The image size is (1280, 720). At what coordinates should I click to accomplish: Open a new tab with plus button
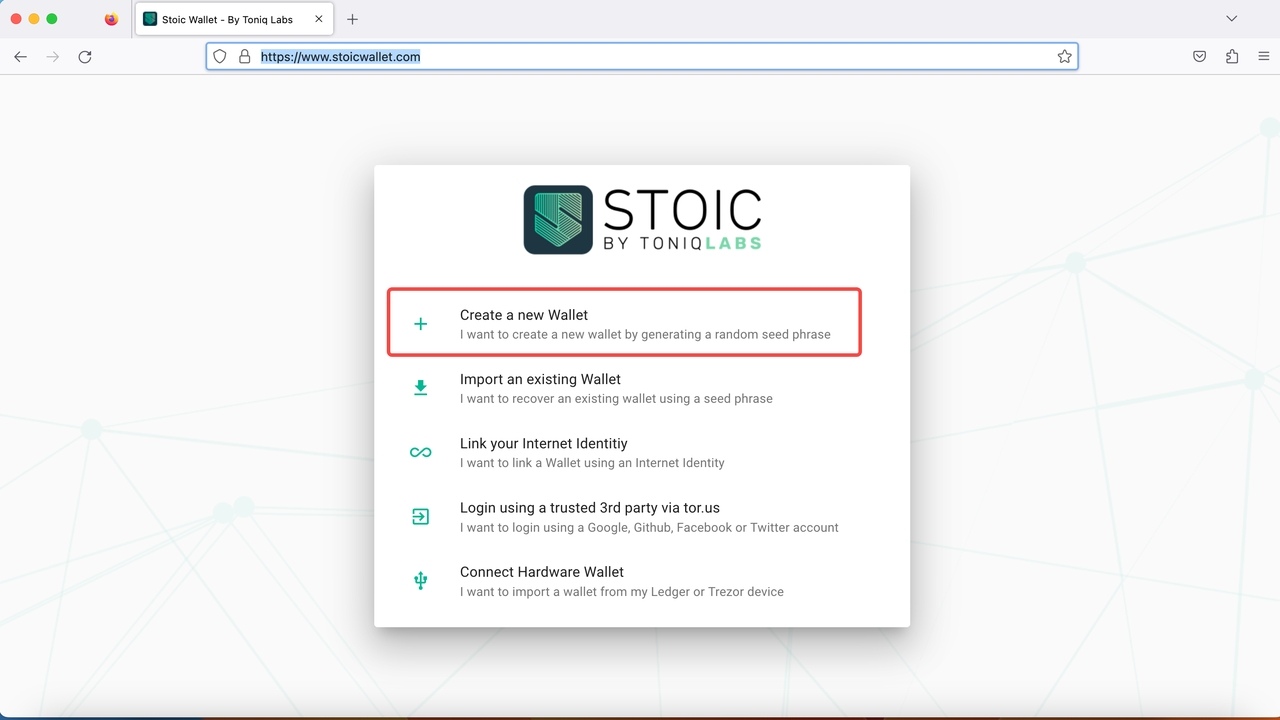click(352, 19)
